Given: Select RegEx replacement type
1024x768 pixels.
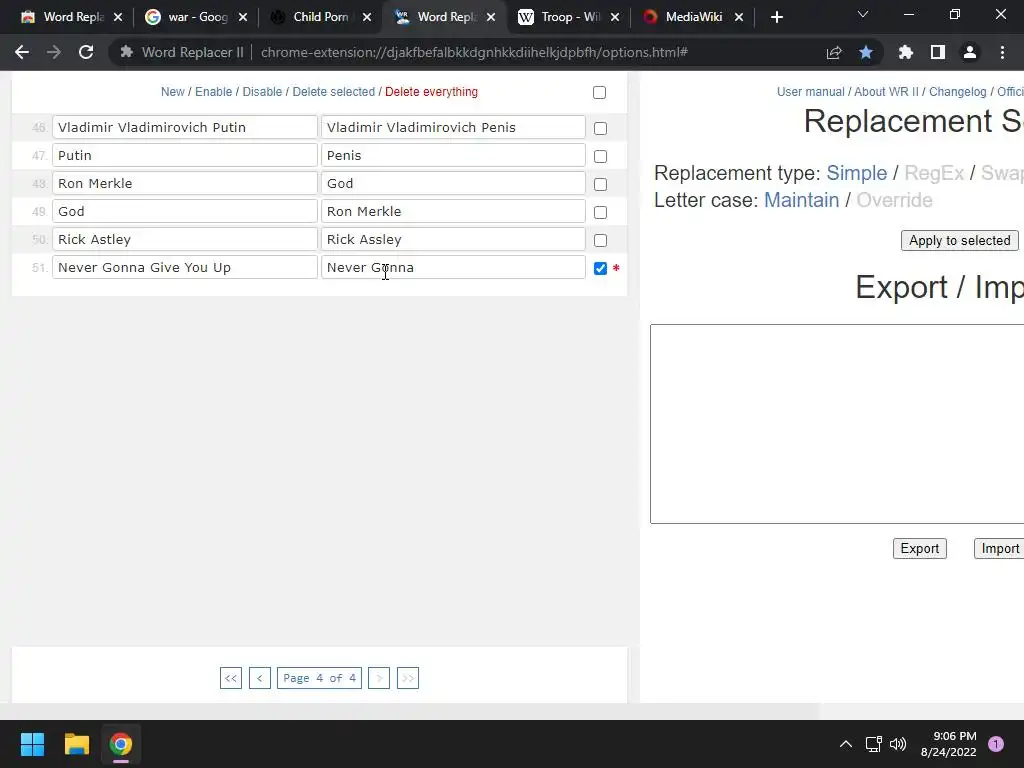Looking at the screenshot, I should [x=934, y=173].
